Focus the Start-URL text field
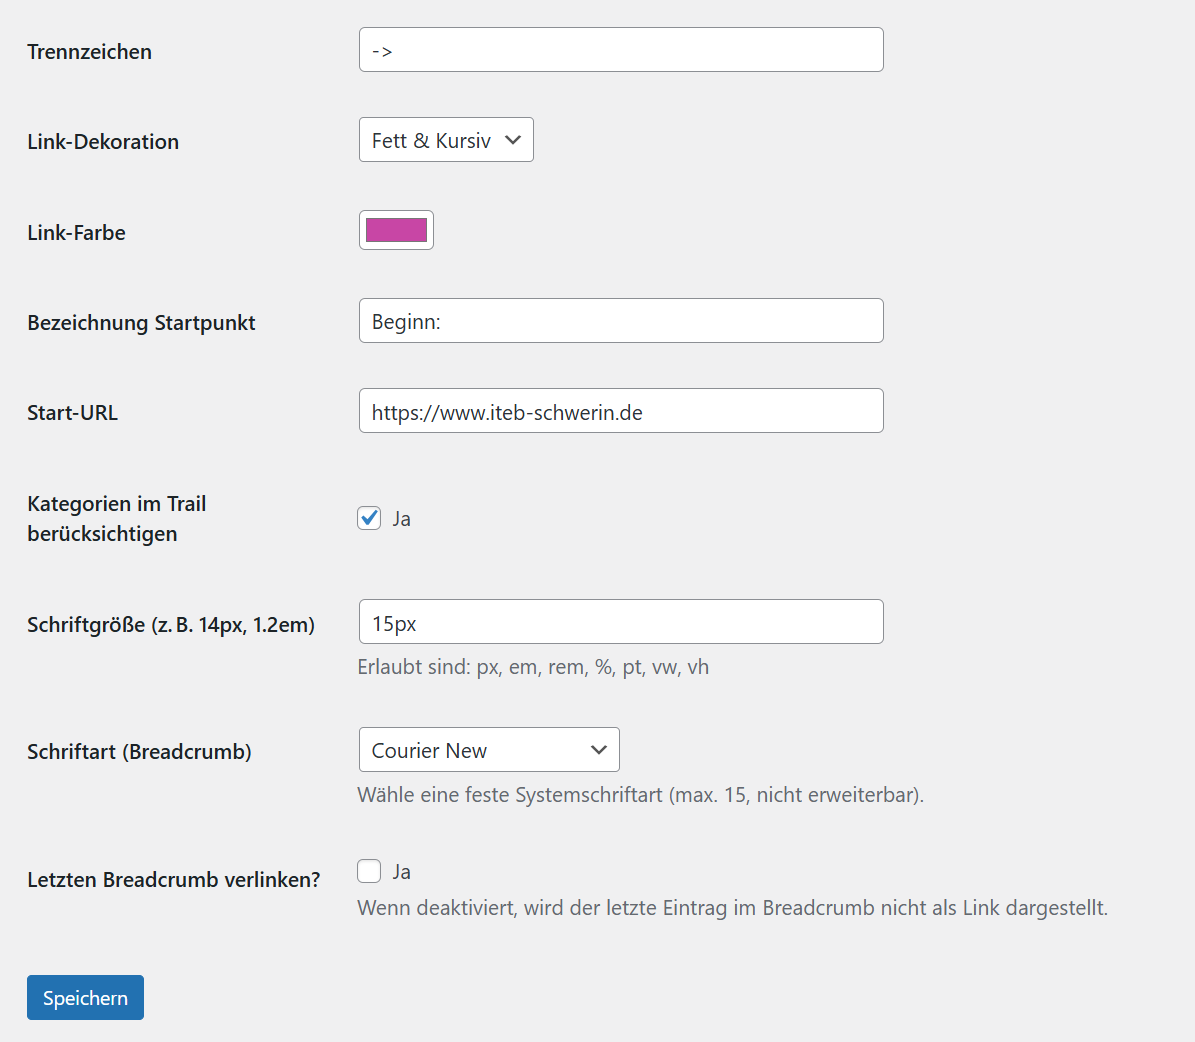This screenshot has height=1042, width=1195. click(621, 411)
